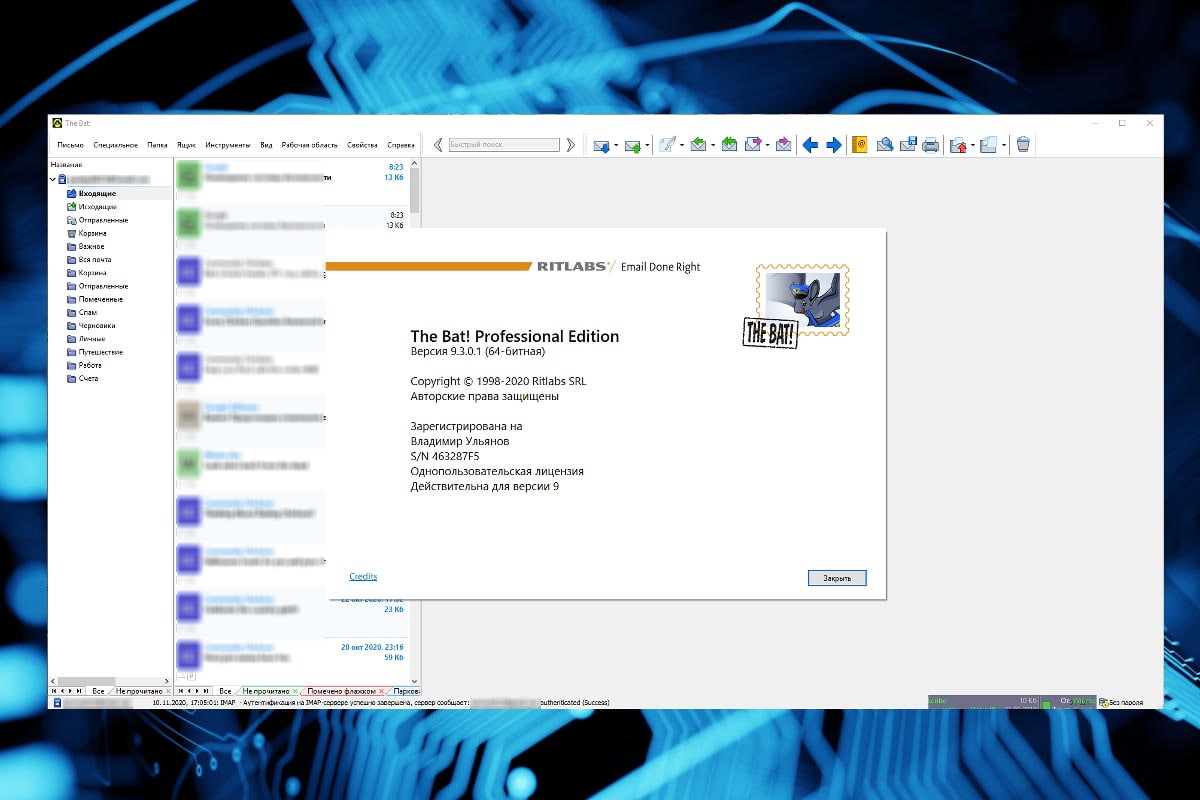Switch to the Помечено флажком tab
Screen dimensions: 1200x800
341,691
